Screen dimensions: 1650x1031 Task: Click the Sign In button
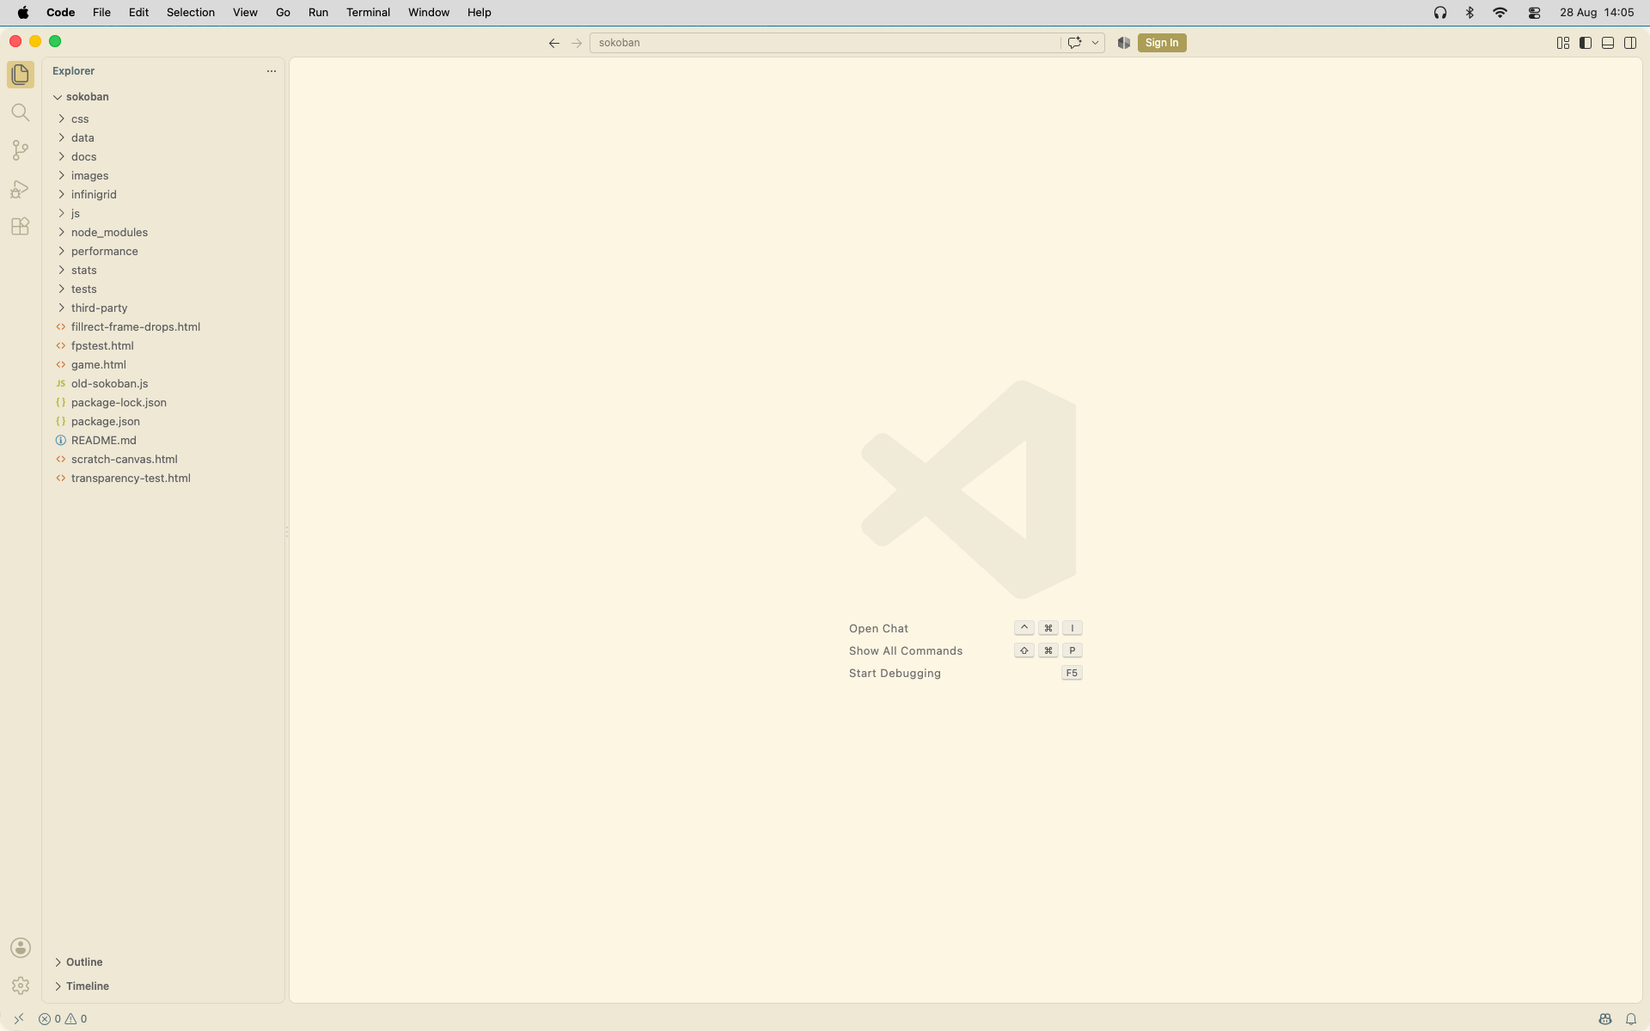point(1162,43)
